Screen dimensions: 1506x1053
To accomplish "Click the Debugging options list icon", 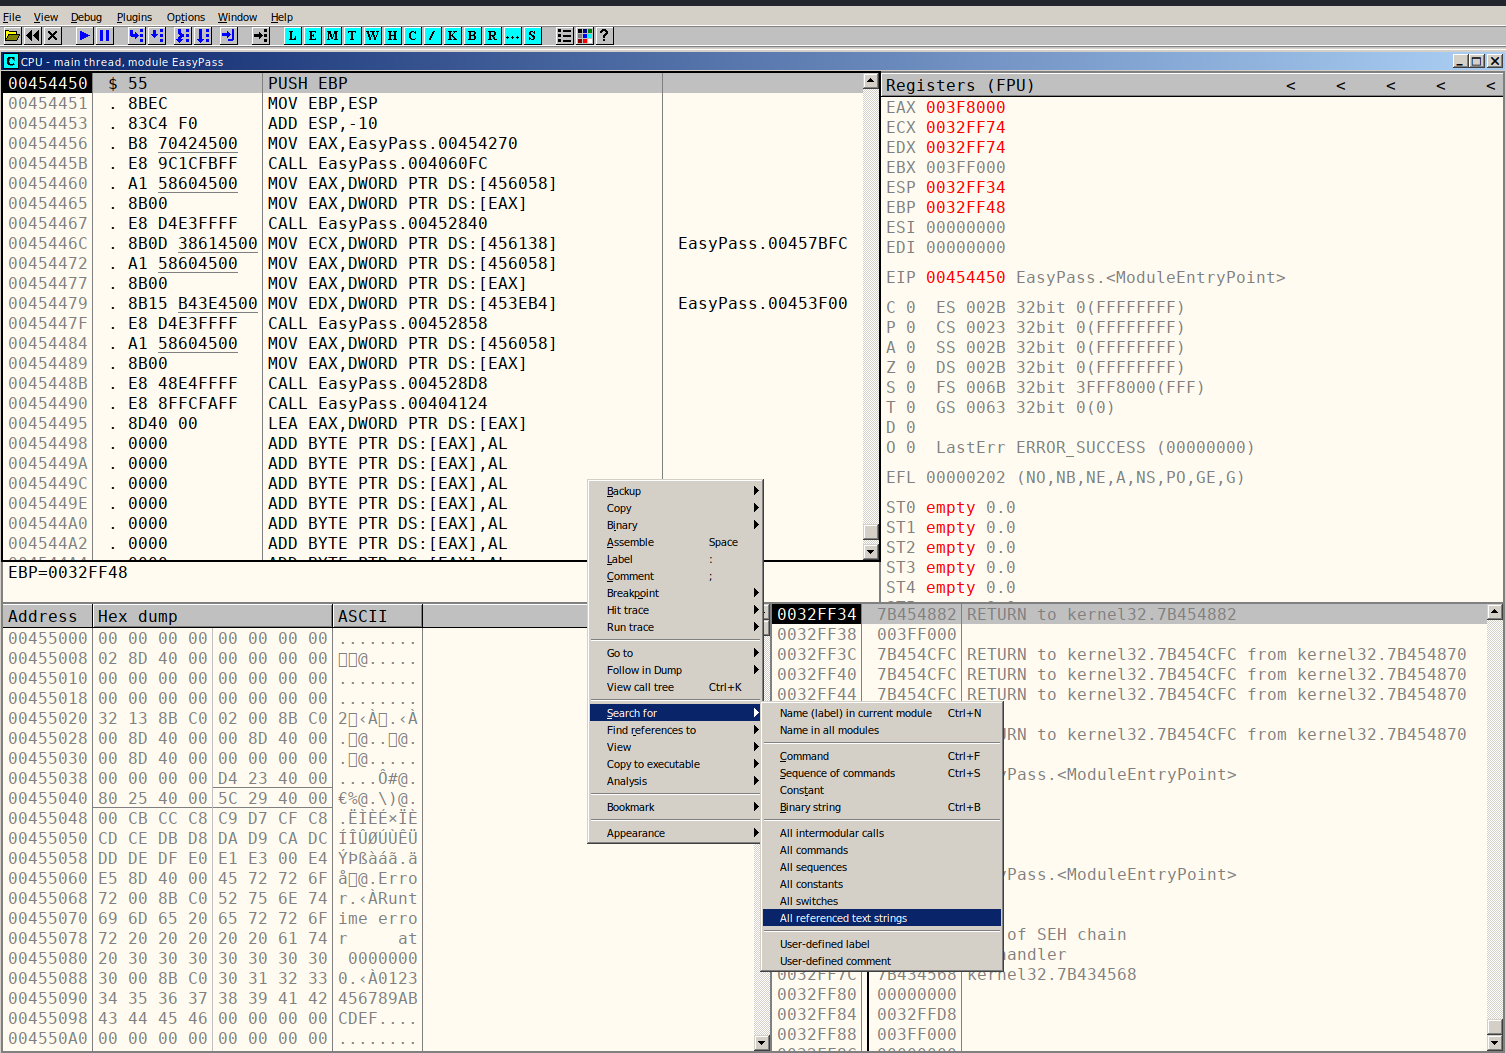I will pos(565,36).
